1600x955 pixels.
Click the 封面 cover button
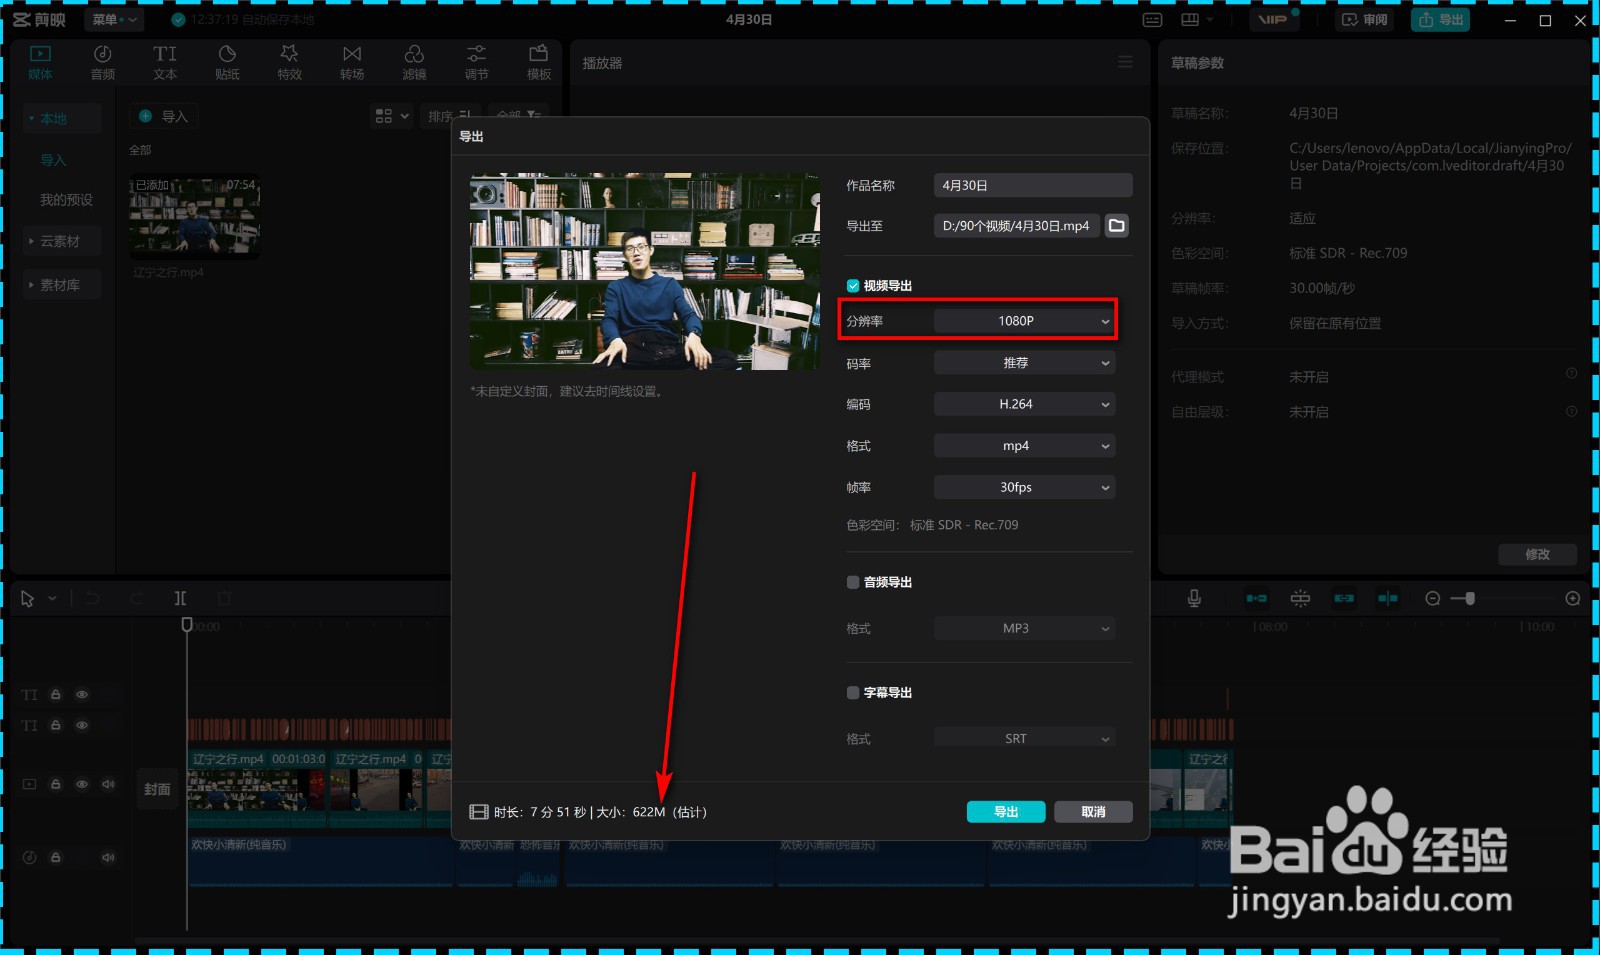pos(157,789)
